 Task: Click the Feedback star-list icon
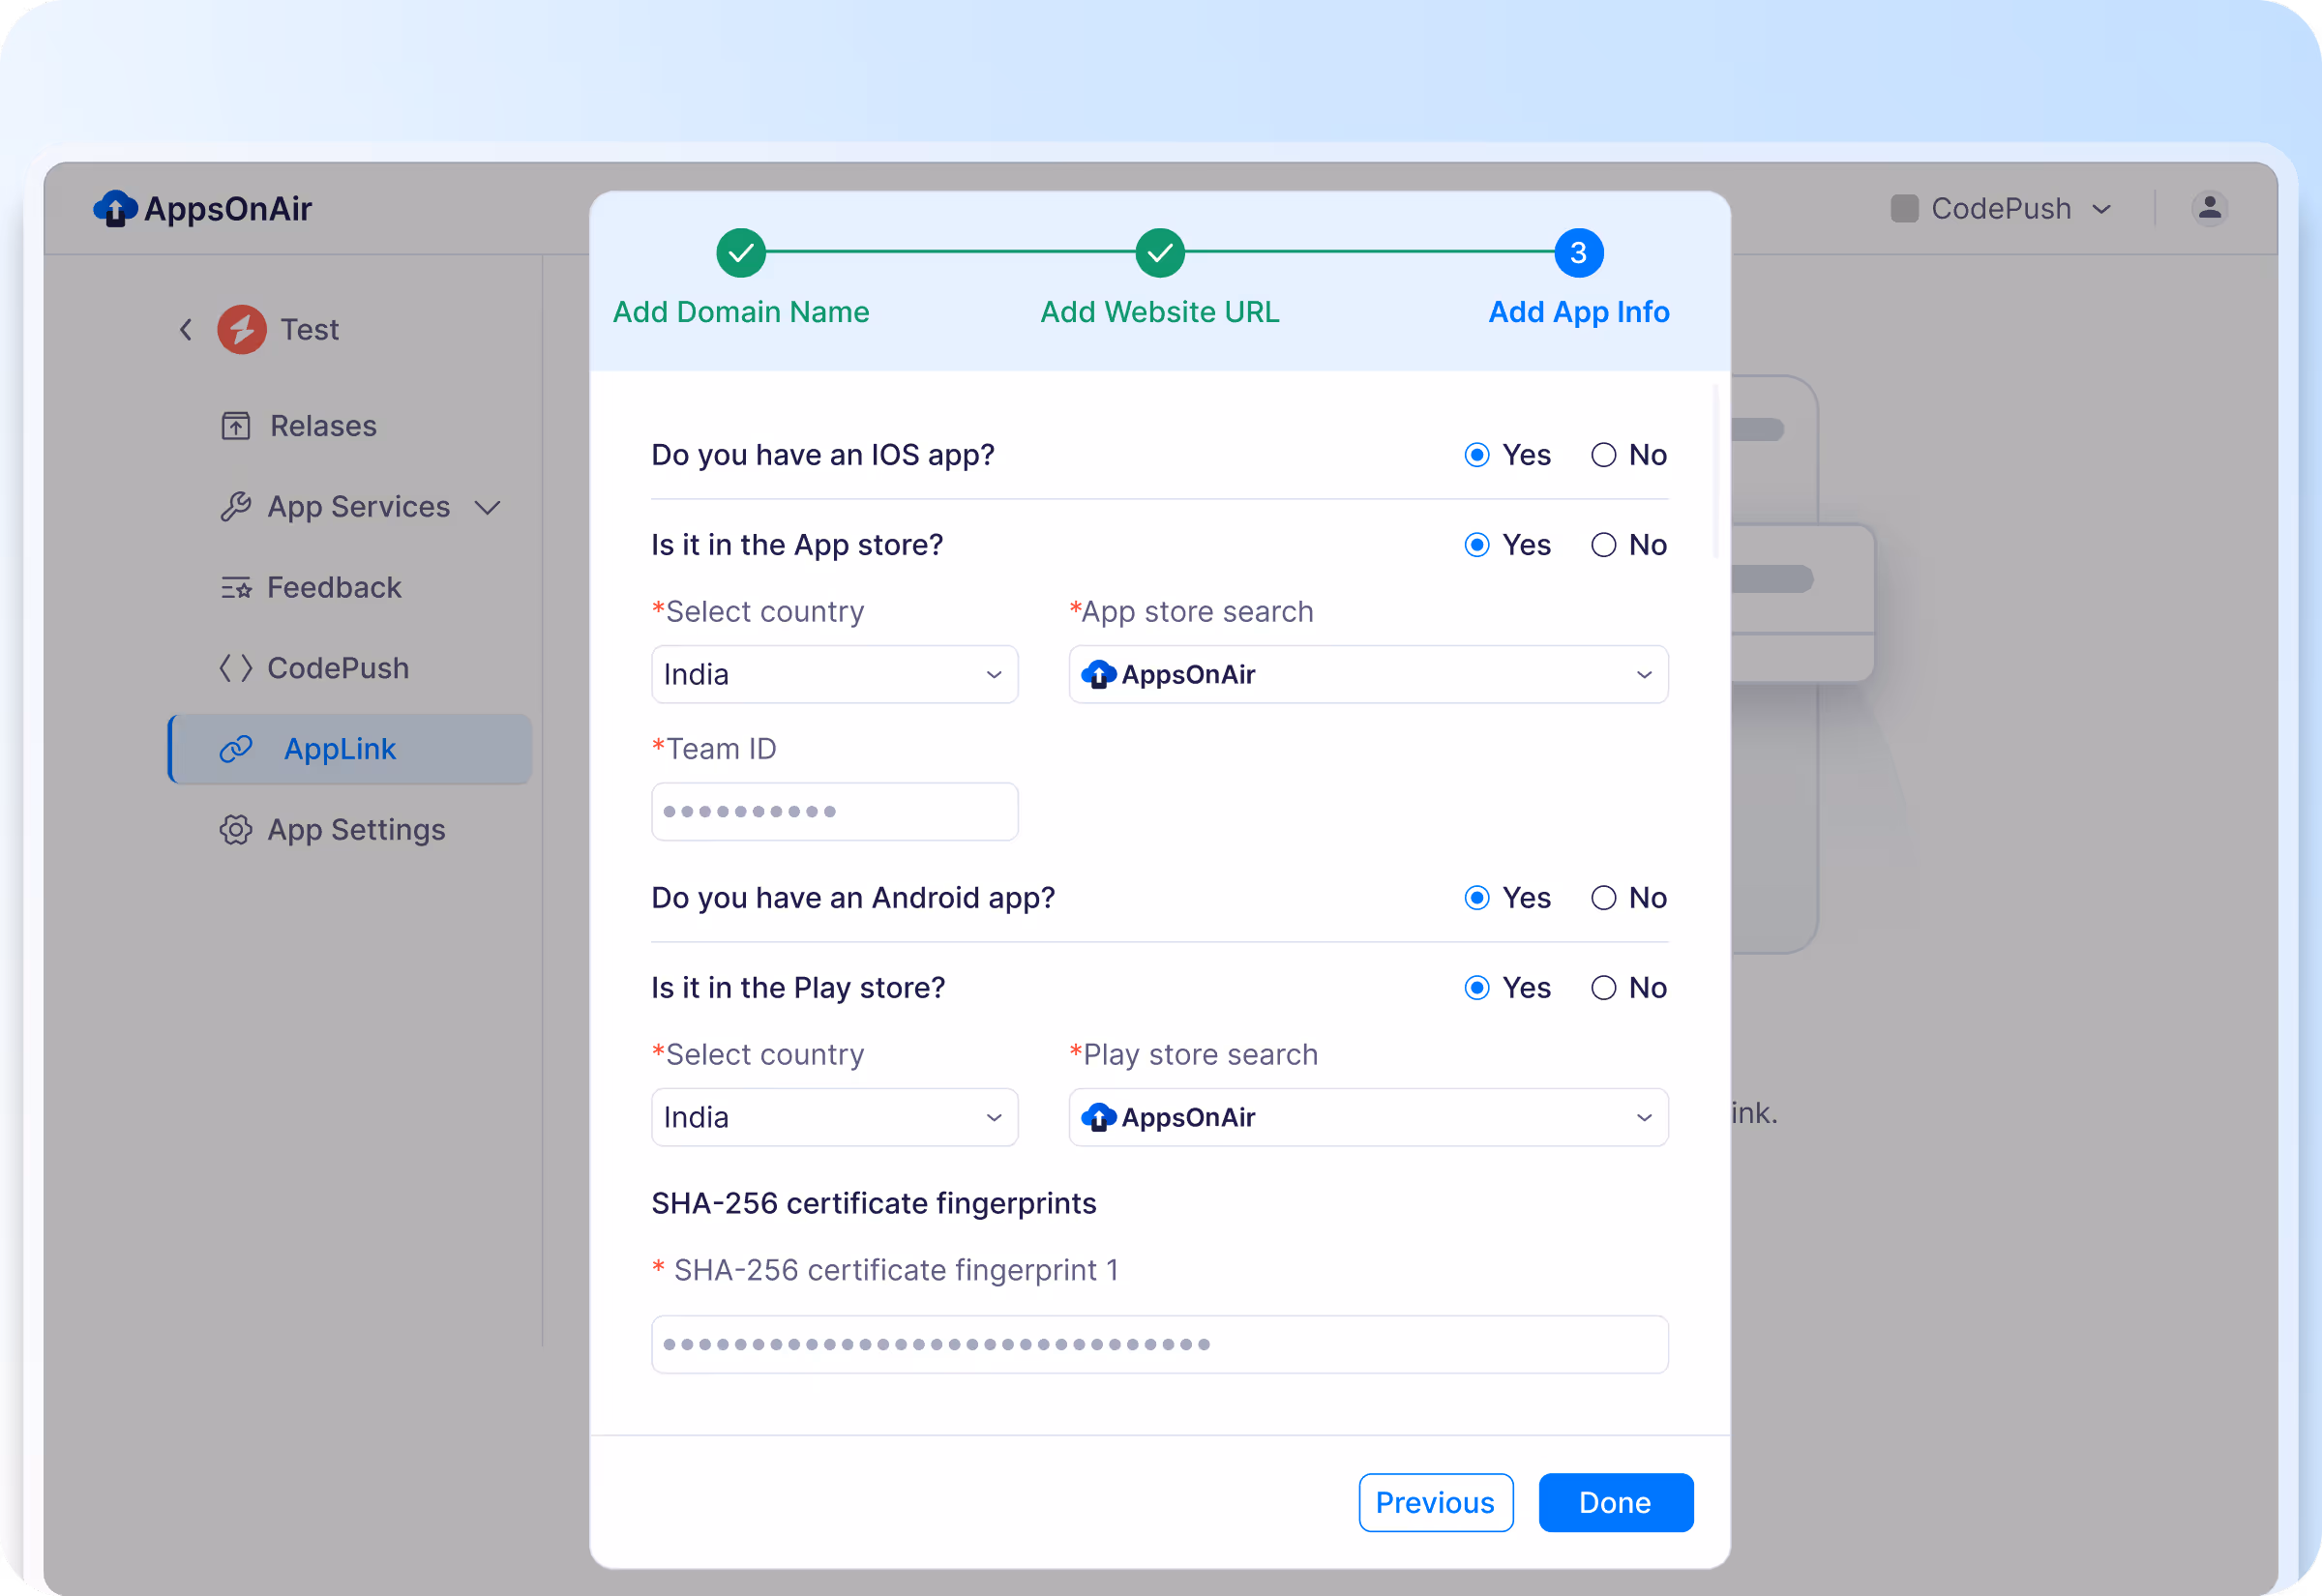click(x=236, y=588)
